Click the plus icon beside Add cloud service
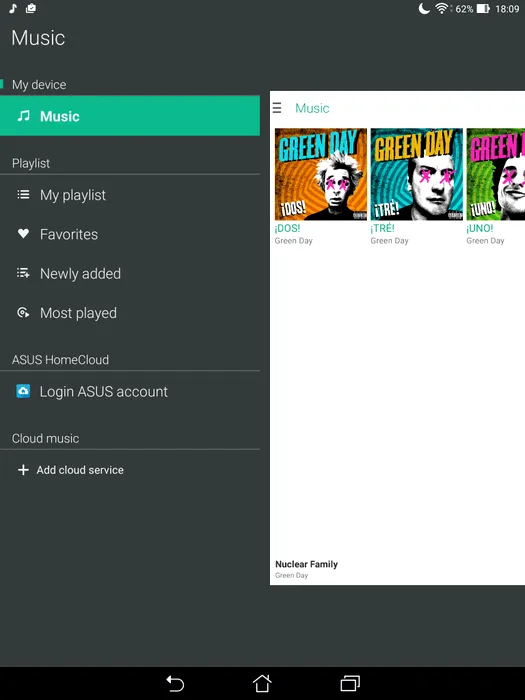The image size is (525, 700). (x=23, y=470)
